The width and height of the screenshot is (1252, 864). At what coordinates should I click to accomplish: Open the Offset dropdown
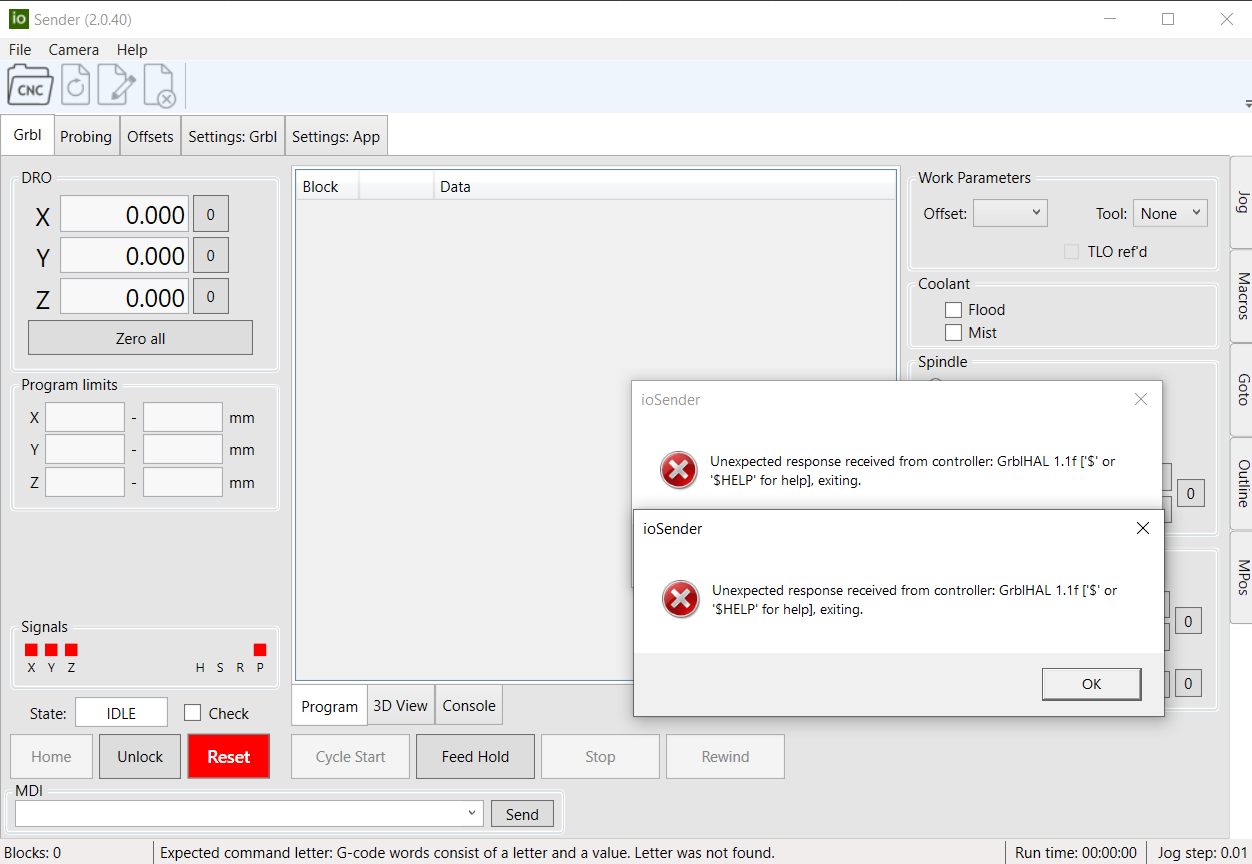pos(1010,213)
